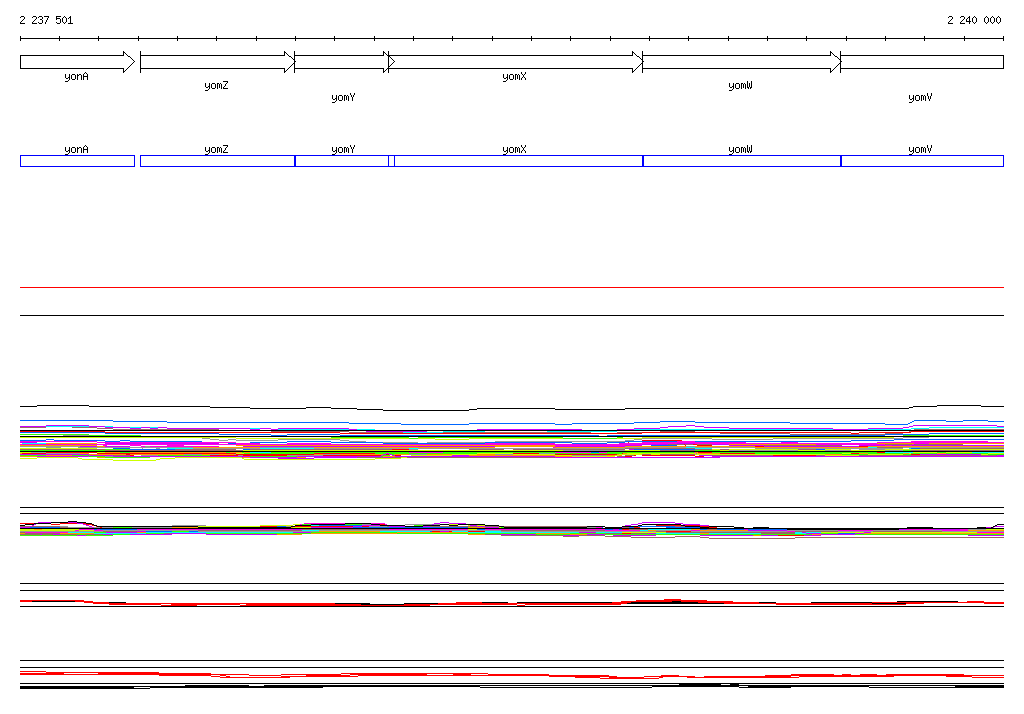Click the blue yonA segment box
The height and width of the screenshot is (714, 1024).
click(x=77, y=161)
